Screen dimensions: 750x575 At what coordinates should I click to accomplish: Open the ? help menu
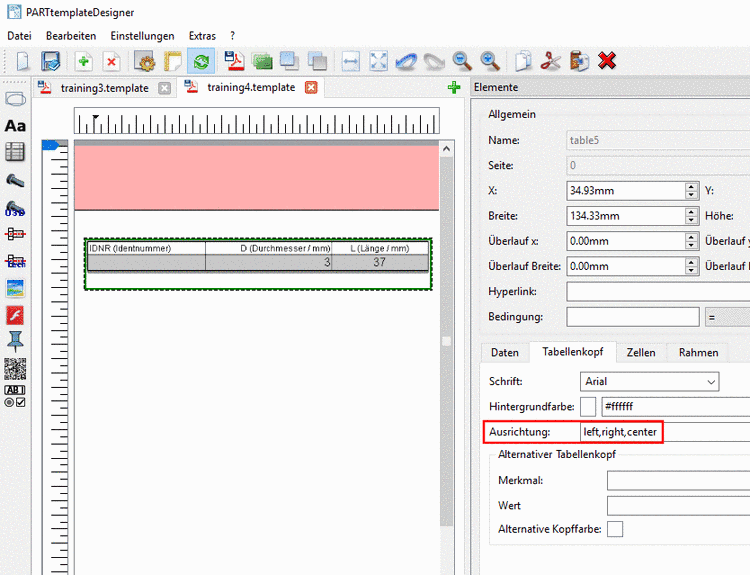click(x=232, y=36)
